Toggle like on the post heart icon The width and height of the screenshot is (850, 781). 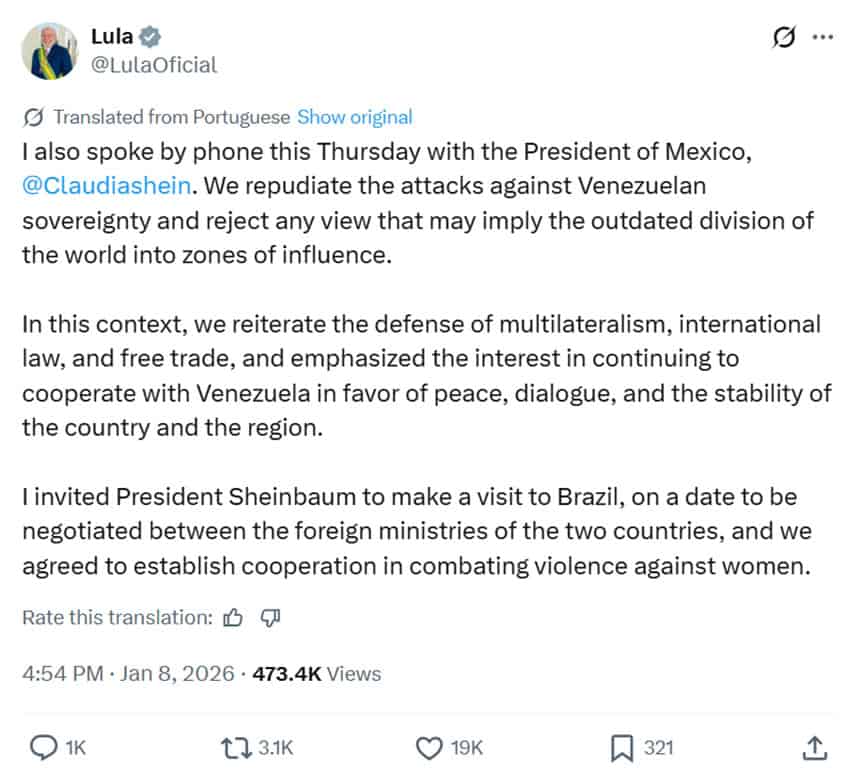pyautogui.click(x=430, y=746)
